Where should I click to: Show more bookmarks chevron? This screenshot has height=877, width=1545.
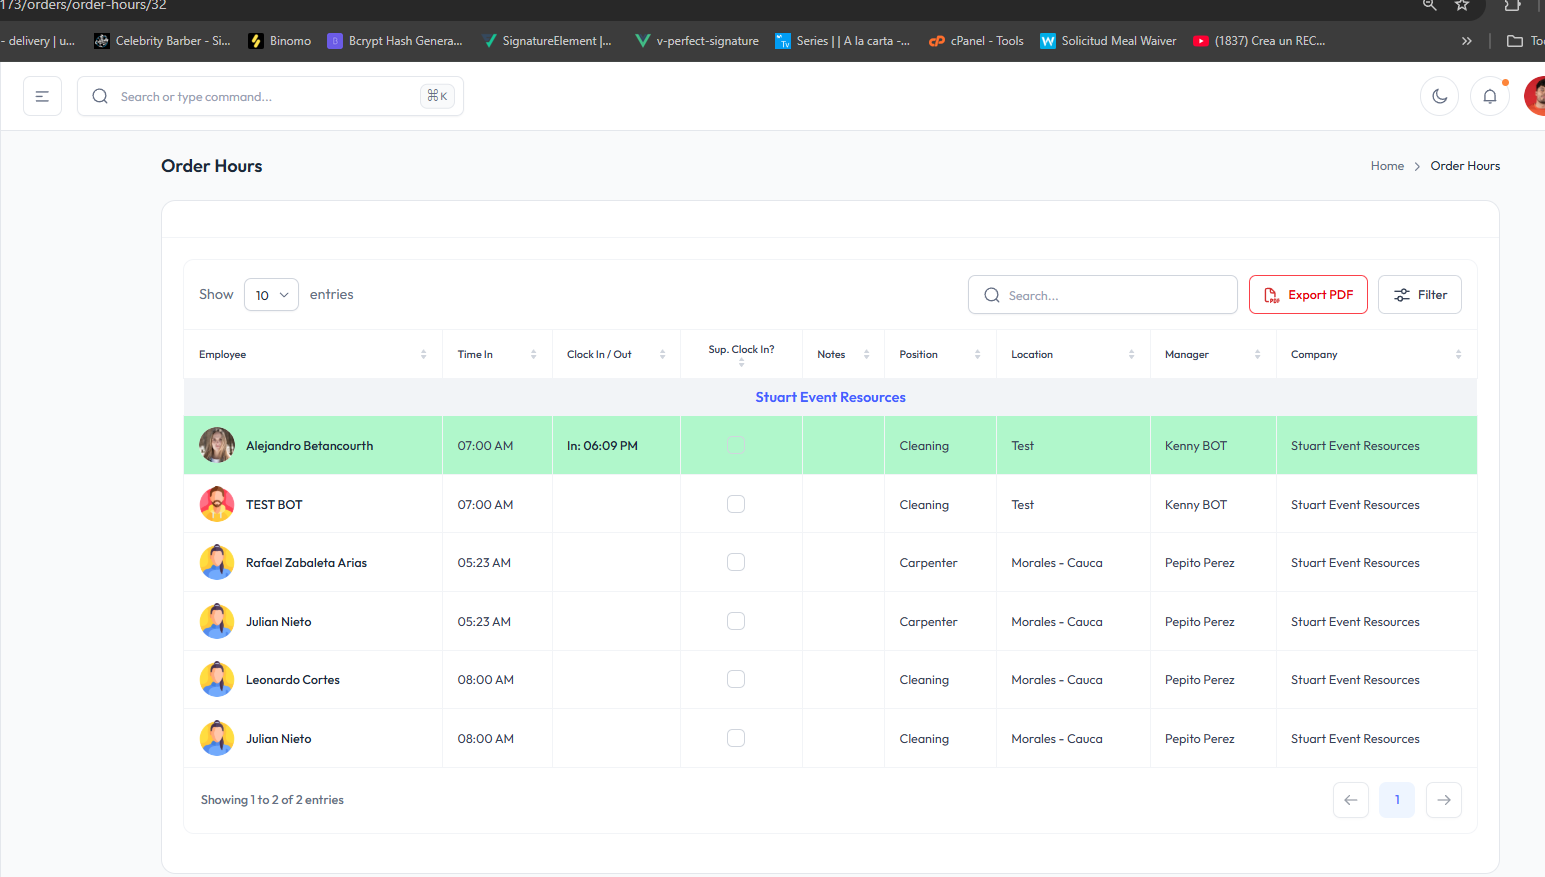click(x=1466, y=41)
